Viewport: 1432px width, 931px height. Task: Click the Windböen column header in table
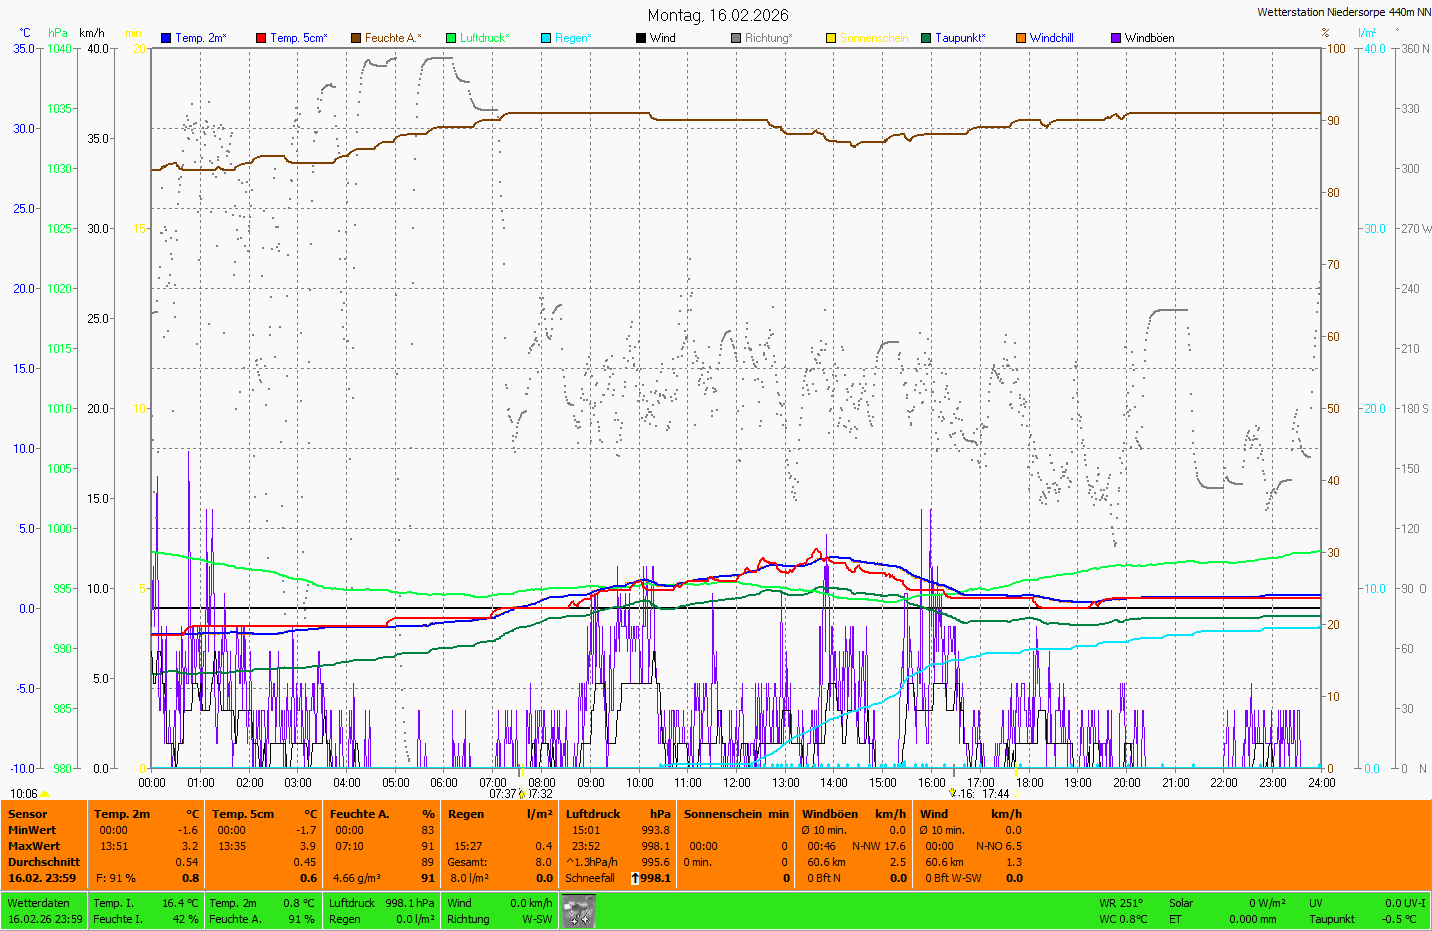pyautogui.click(x=830, y=814)
